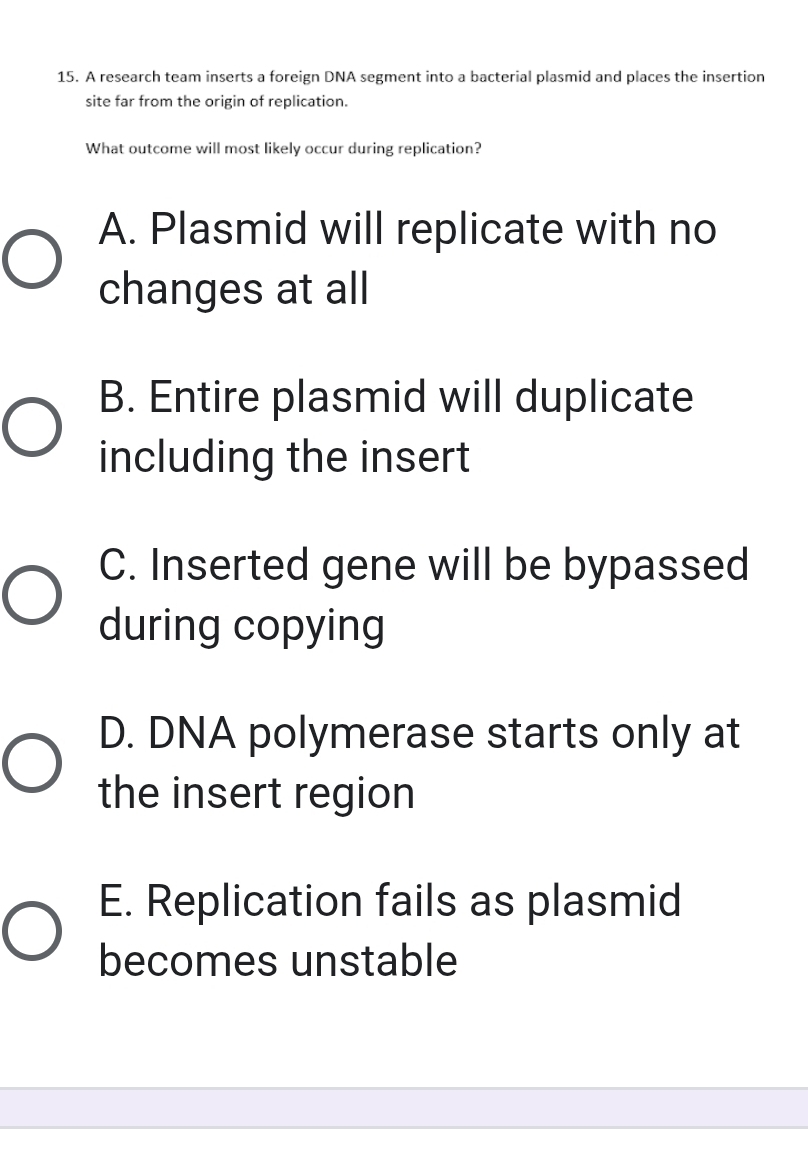This screenshot has width=808, height=1153.
Task: Click the lavender bar at the bottom
Action: pyautogui.click(x=404, y=1108)
